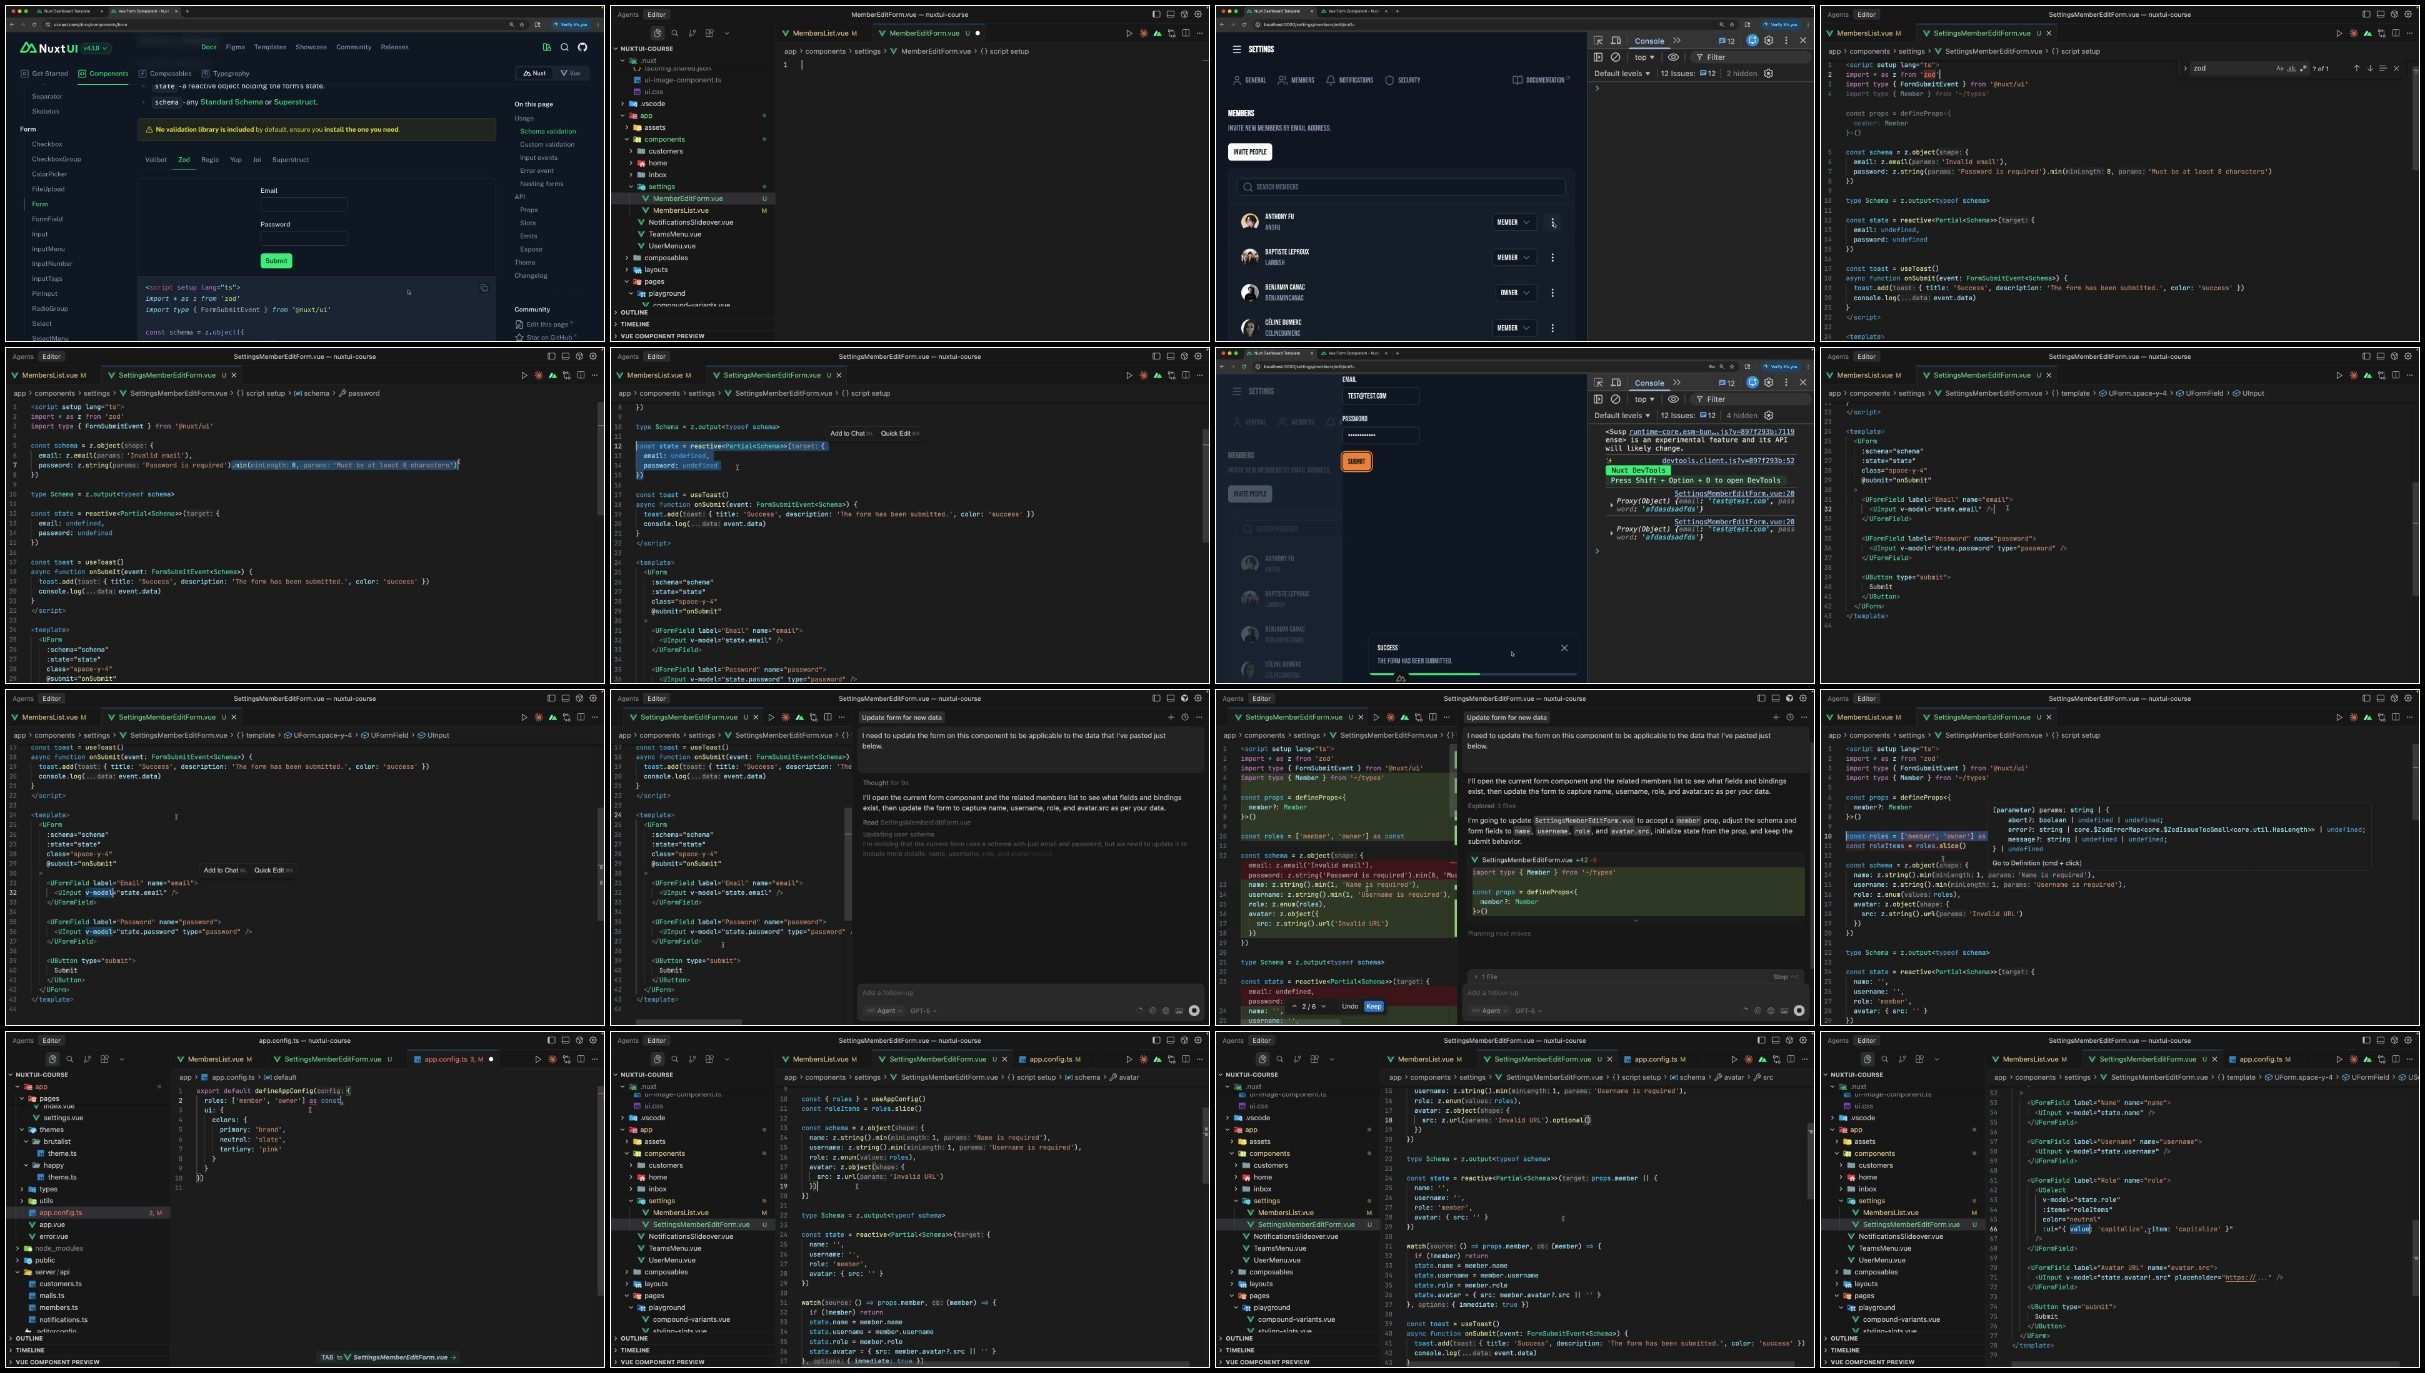The height and width of the screenshot is (1373, 2425).
Task: Split the editor using the split-pane icon
Action: pyautogui.click(x=1185, y=33)
